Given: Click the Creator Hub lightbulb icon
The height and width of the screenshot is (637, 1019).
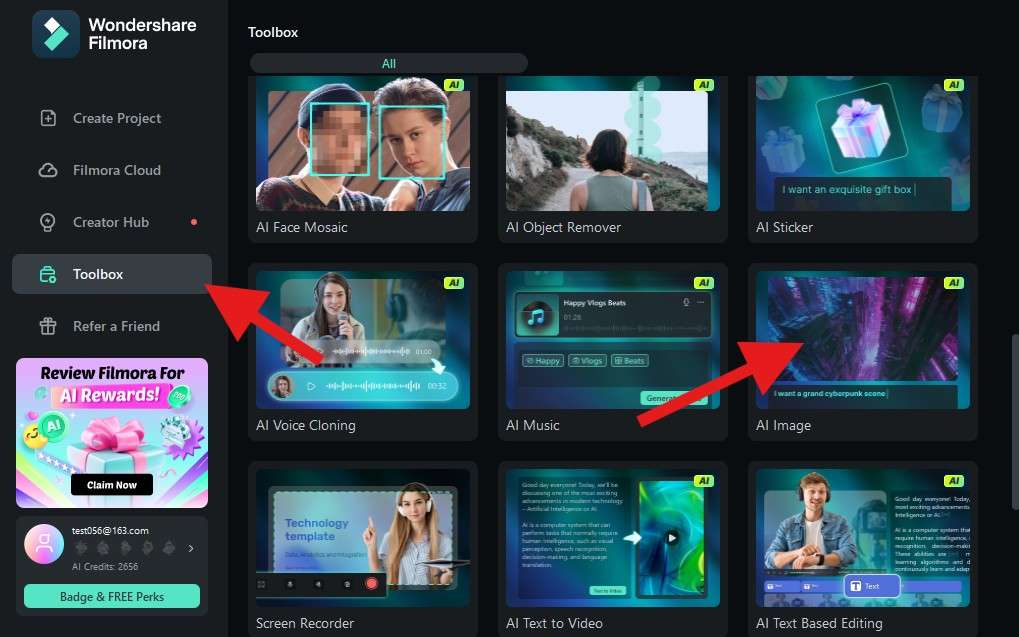Looking at the screenshot, I should [x=48, y=222].
